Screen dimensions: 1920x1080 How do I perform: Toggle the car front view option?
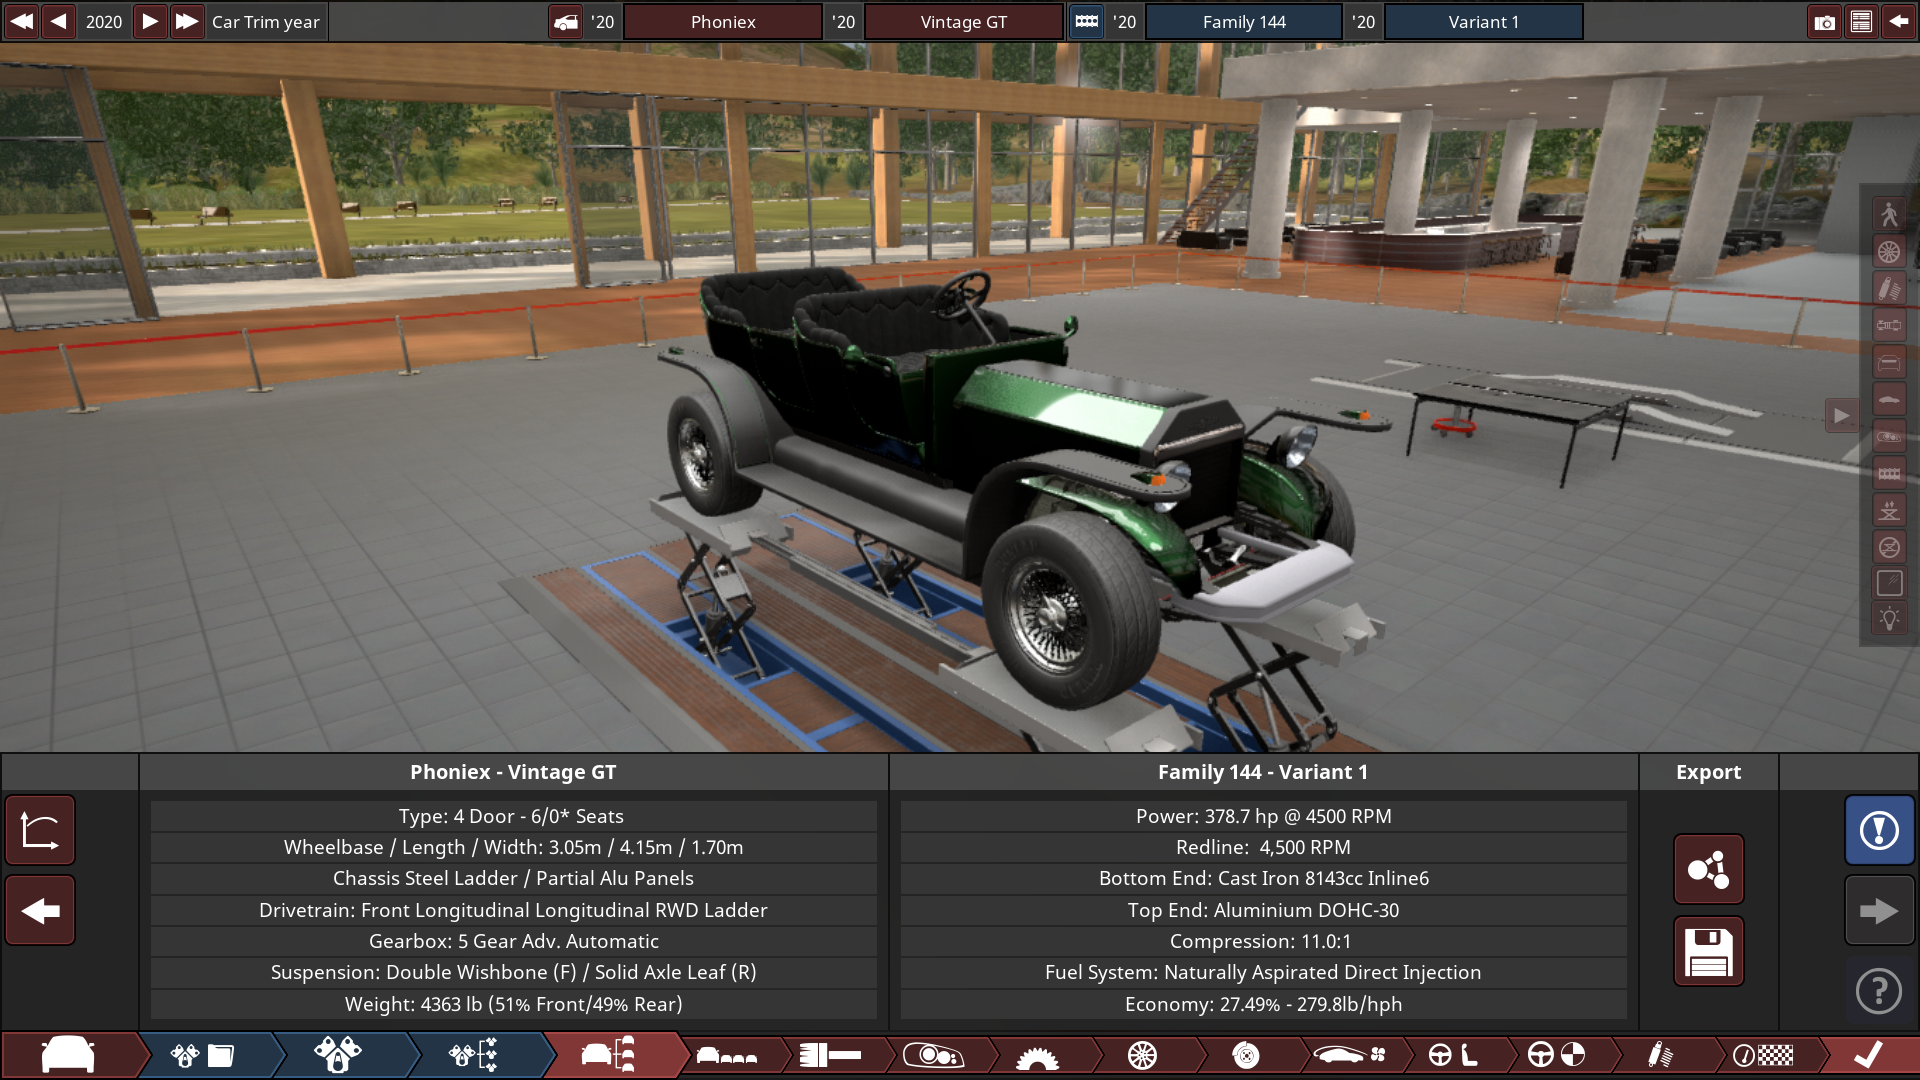1889,362
